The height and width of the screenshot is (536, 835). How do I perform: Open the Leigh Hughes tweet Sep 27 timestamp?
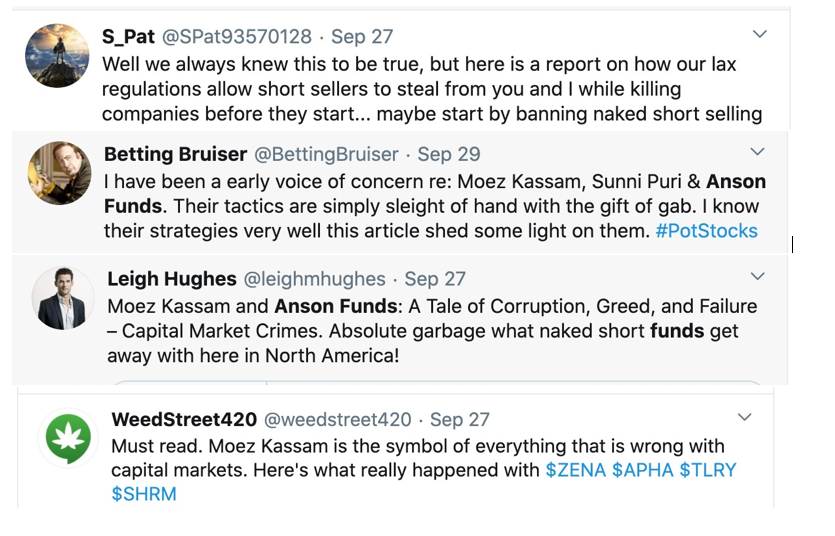(436, 279)
